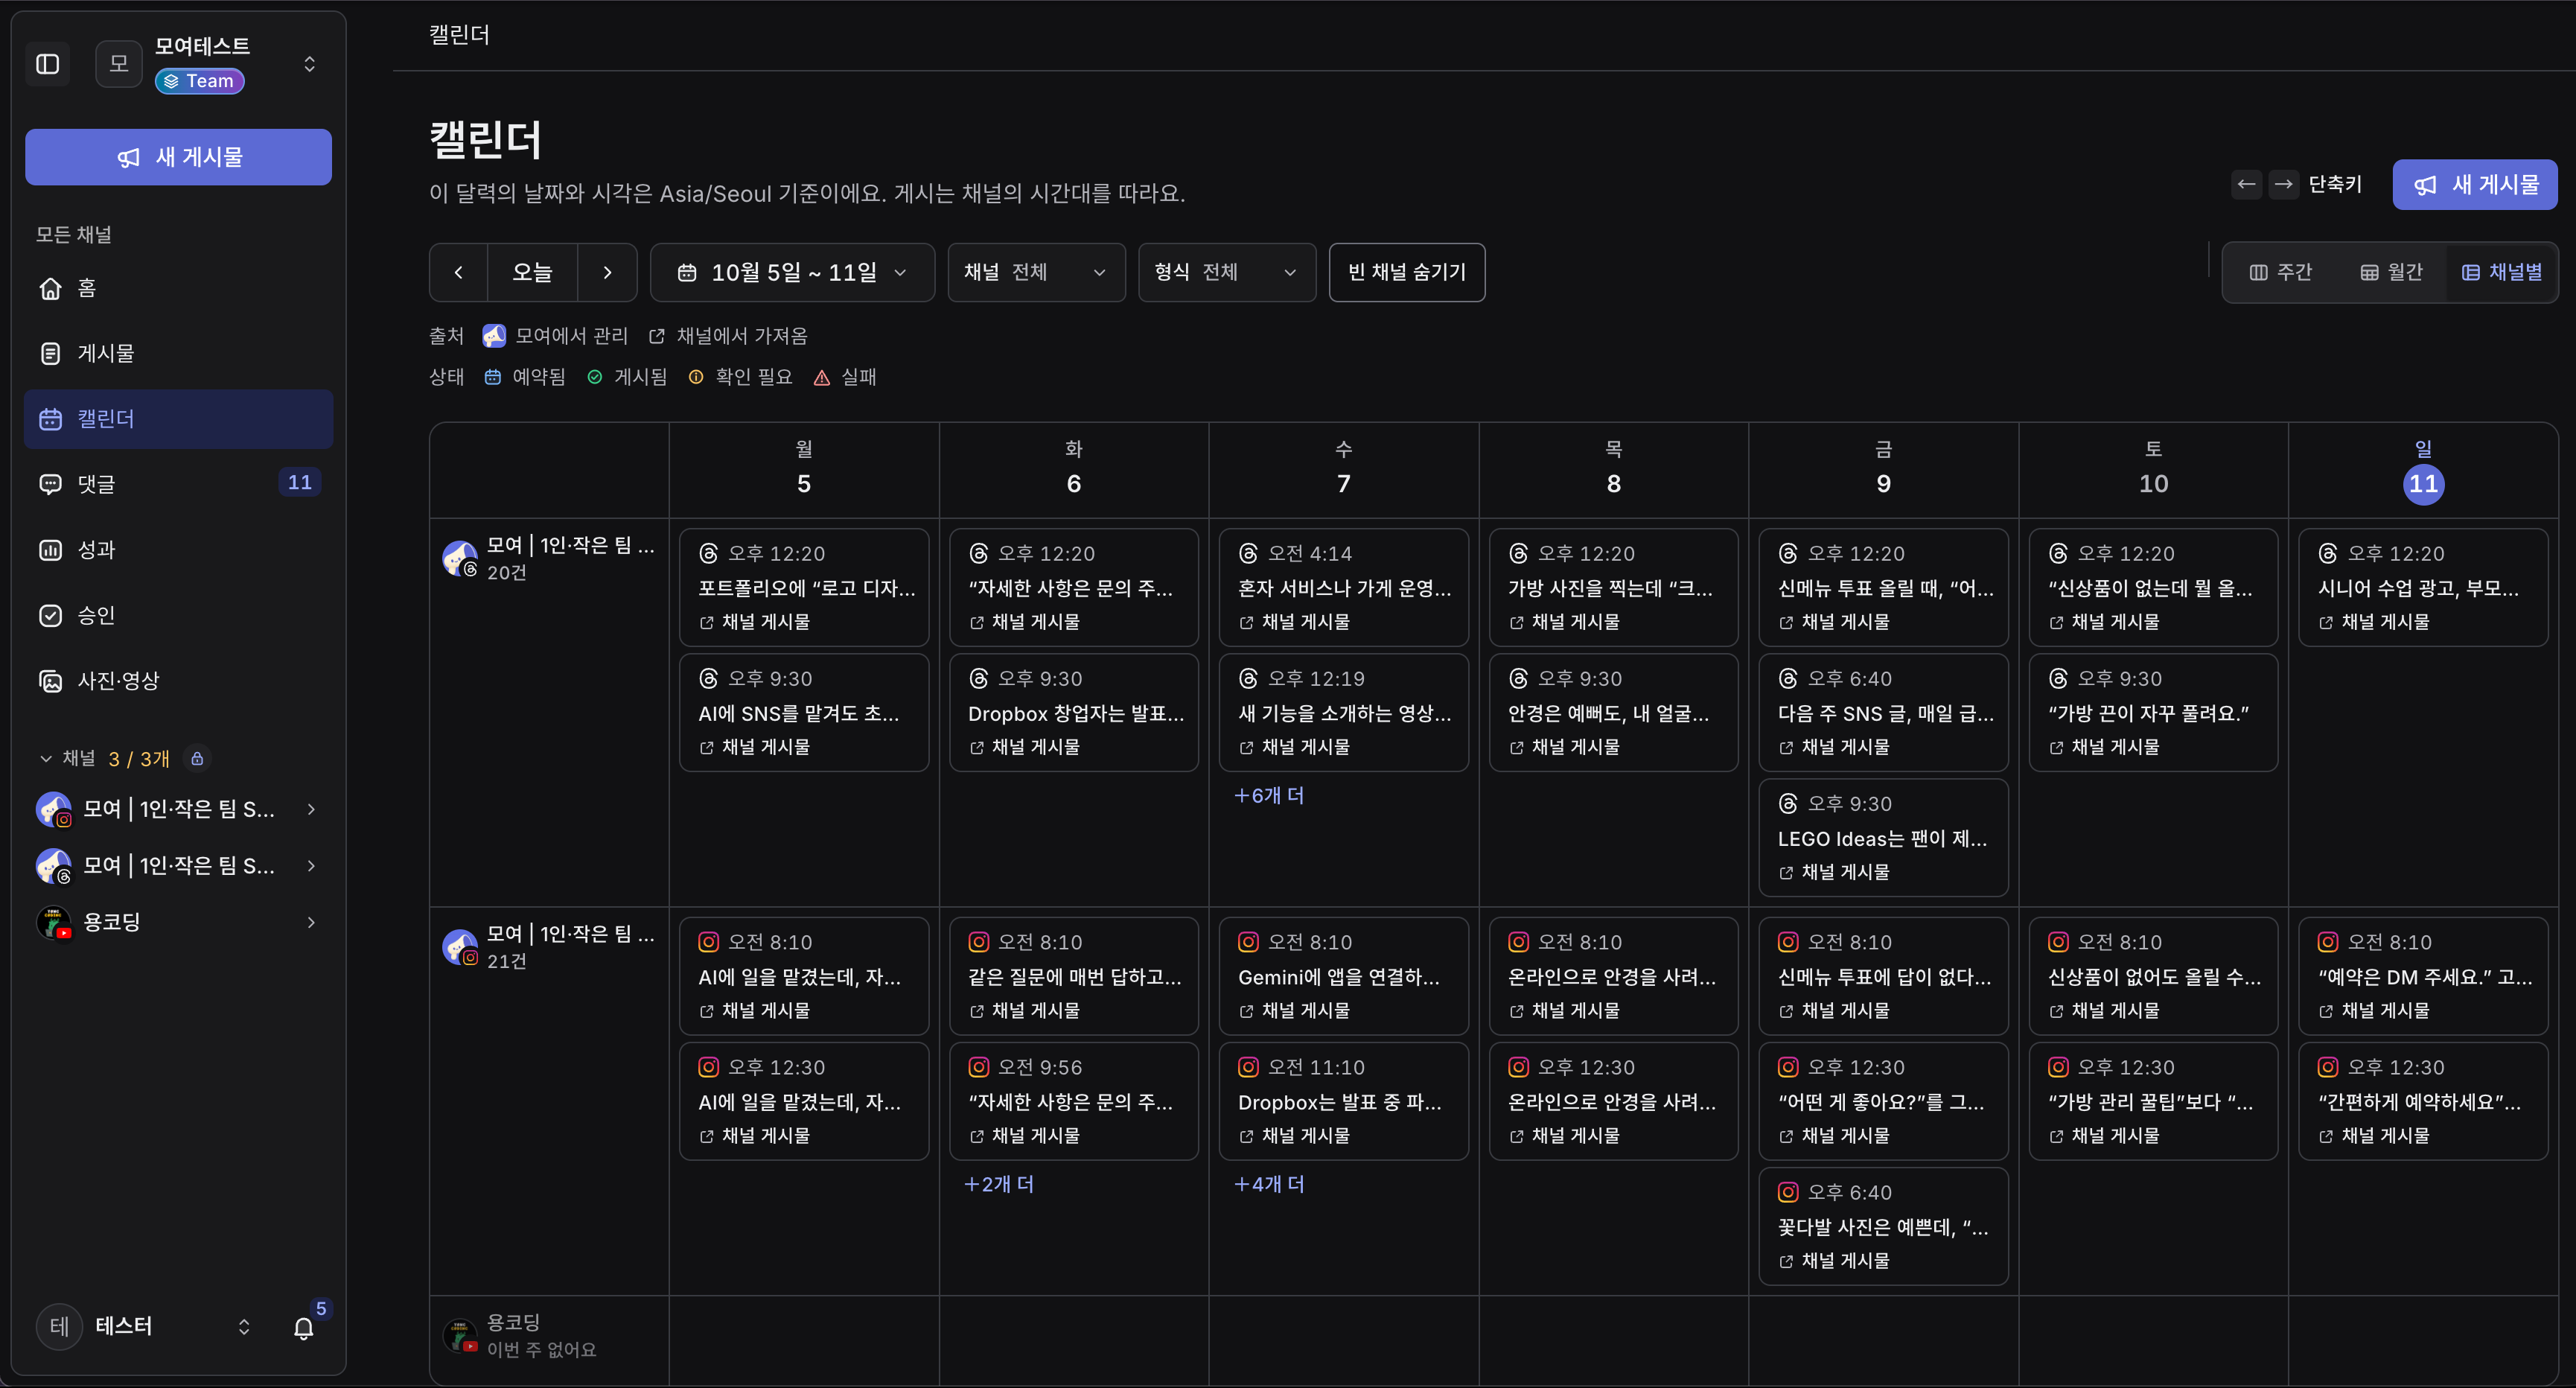This screenshot has height=1388, width=2576.
Task: Switch to 월간 view
Action: [2392, 272]
